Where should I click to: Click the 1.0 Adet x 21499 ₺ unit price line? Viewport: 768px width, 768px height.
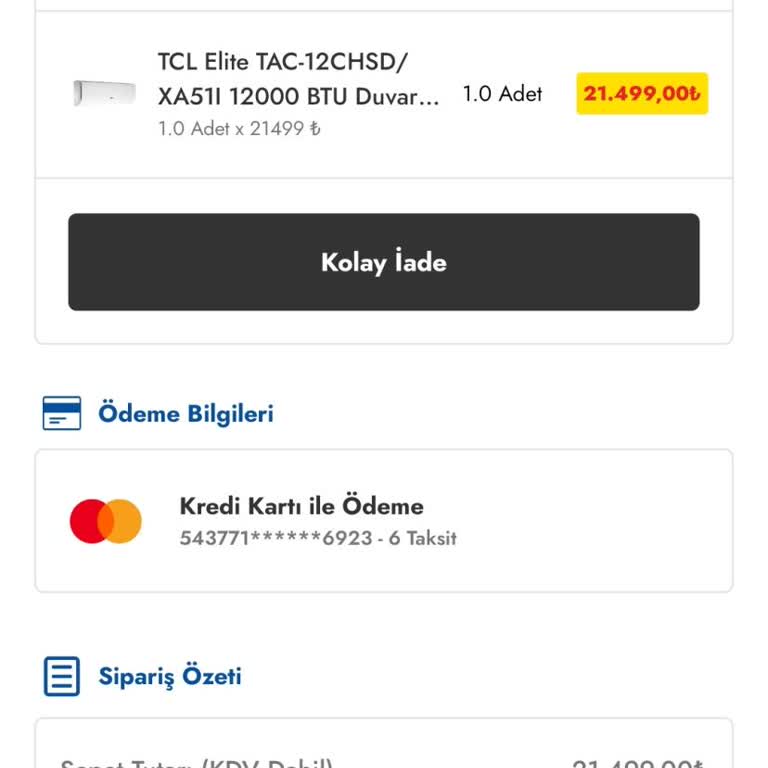click(239, 129)
